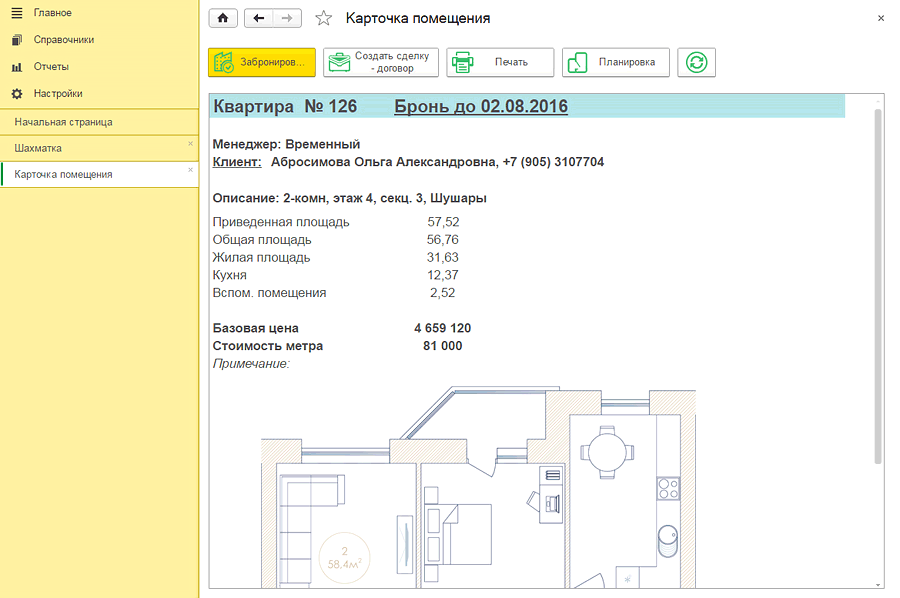Click the Создать сделку - договор button

point(380,62)
